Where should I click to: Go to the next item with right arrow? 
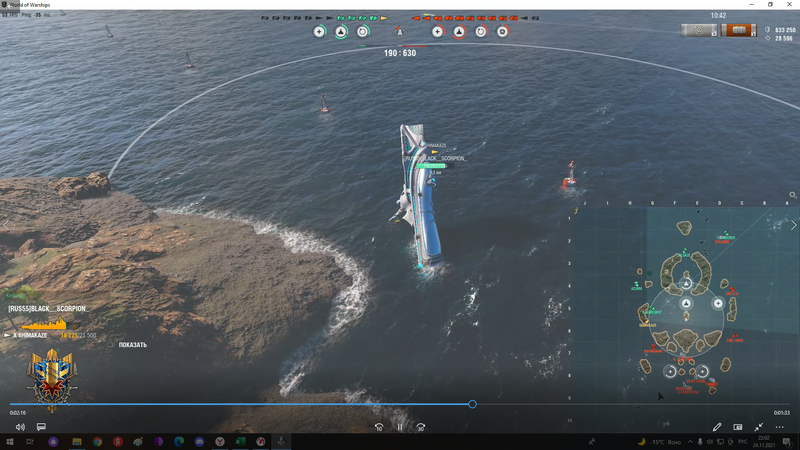point(793,225)
